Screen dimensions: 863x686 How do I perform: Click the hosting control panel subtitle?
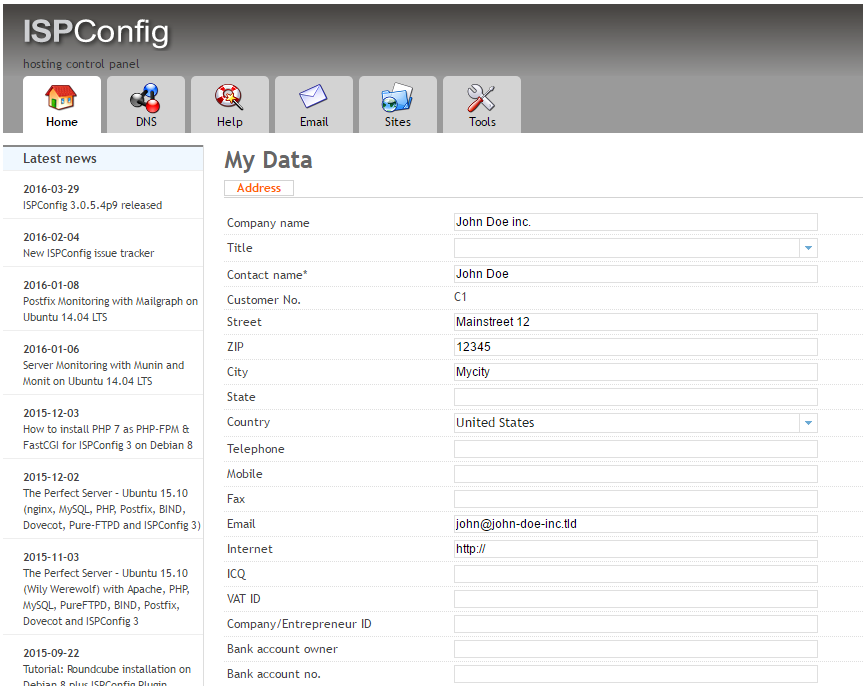coord(81,64)
